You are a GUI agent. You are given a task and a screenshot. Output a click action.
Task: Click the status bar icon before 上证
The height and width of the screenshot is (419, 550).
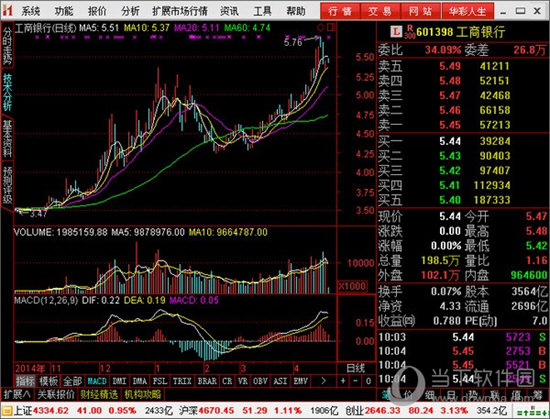point(7,410)
